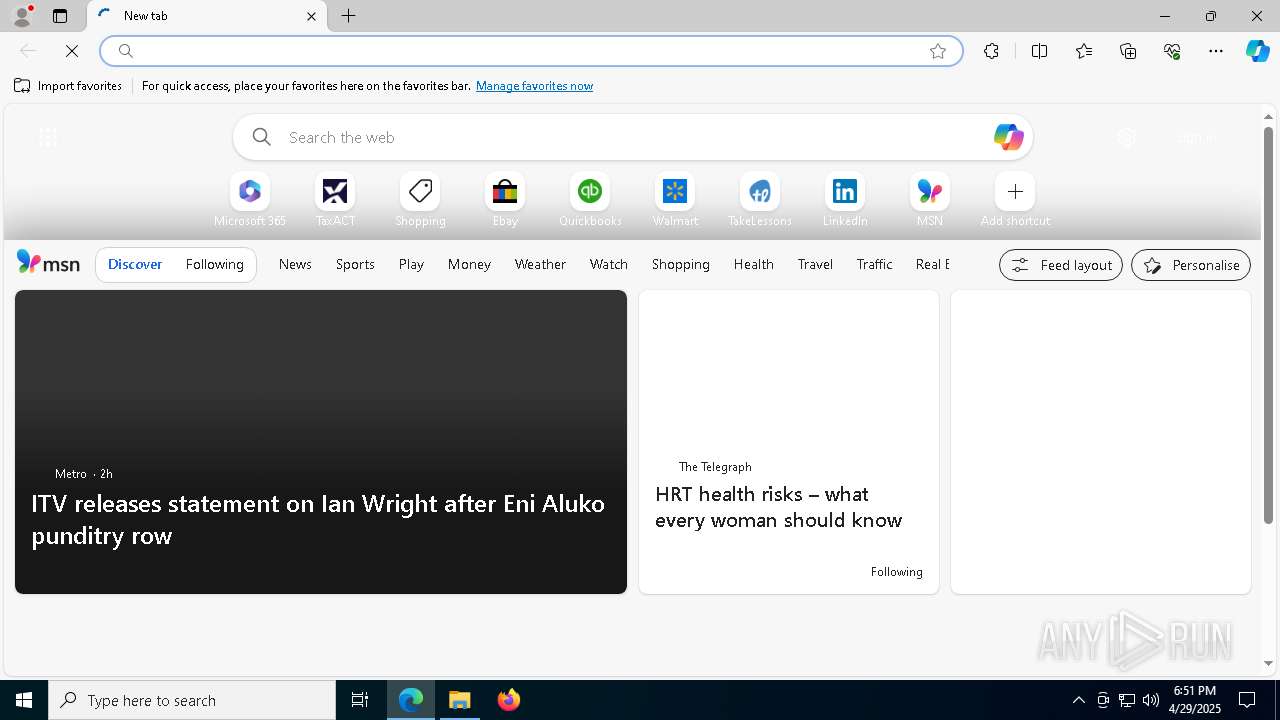
Task: Open the Edge Copilot sidebar icon
Action: click(1257, 51)
